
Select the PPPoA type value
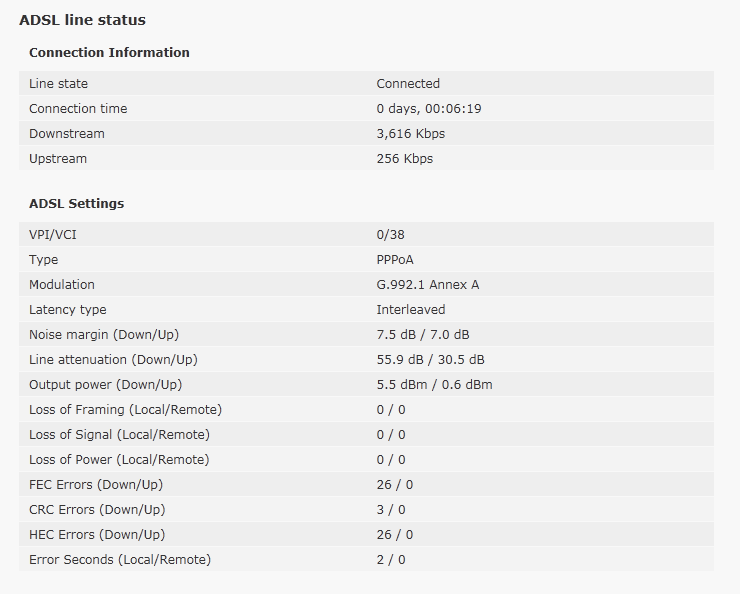(395, 260)
